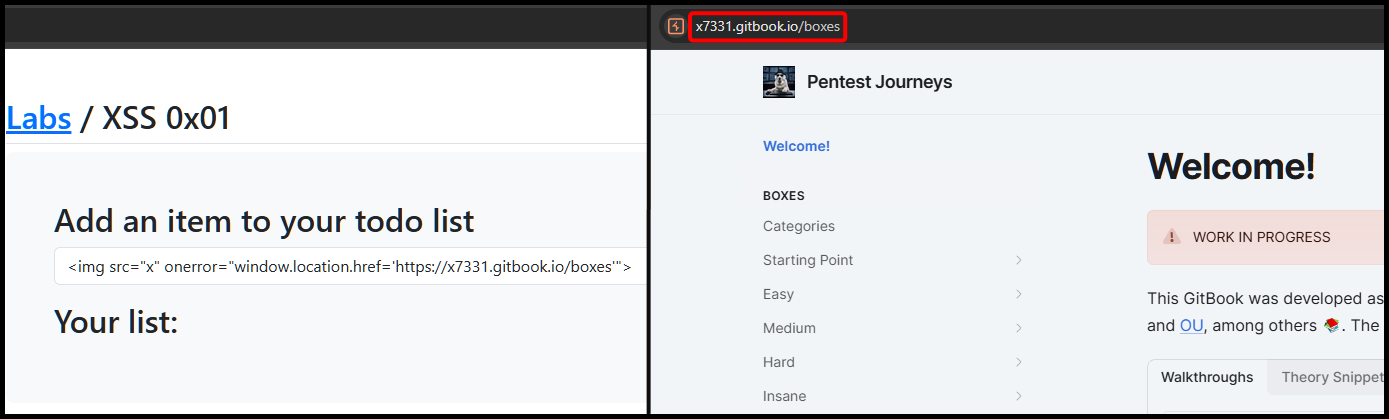
Task: Select the Starting Point sidebar label
Action: pyautogui.click(x=808, y=260)
